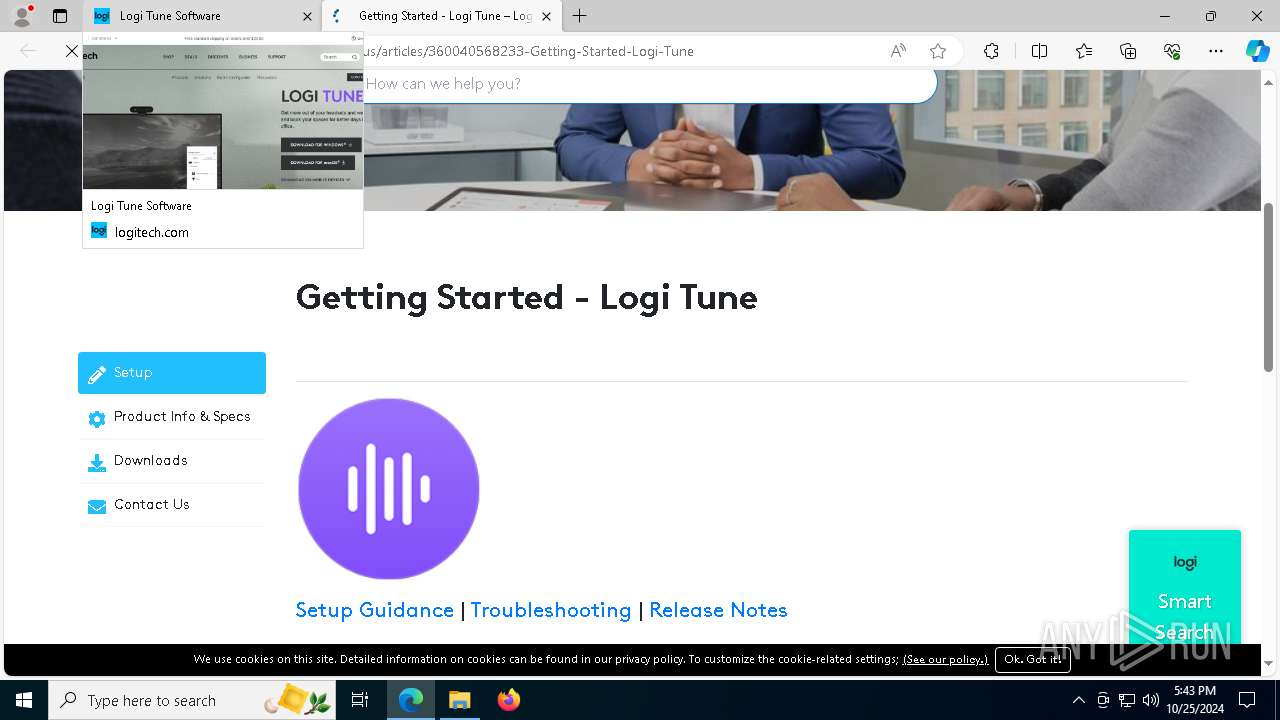
Task: Open the Release Notes link
Action: click(x=718, y=610)
